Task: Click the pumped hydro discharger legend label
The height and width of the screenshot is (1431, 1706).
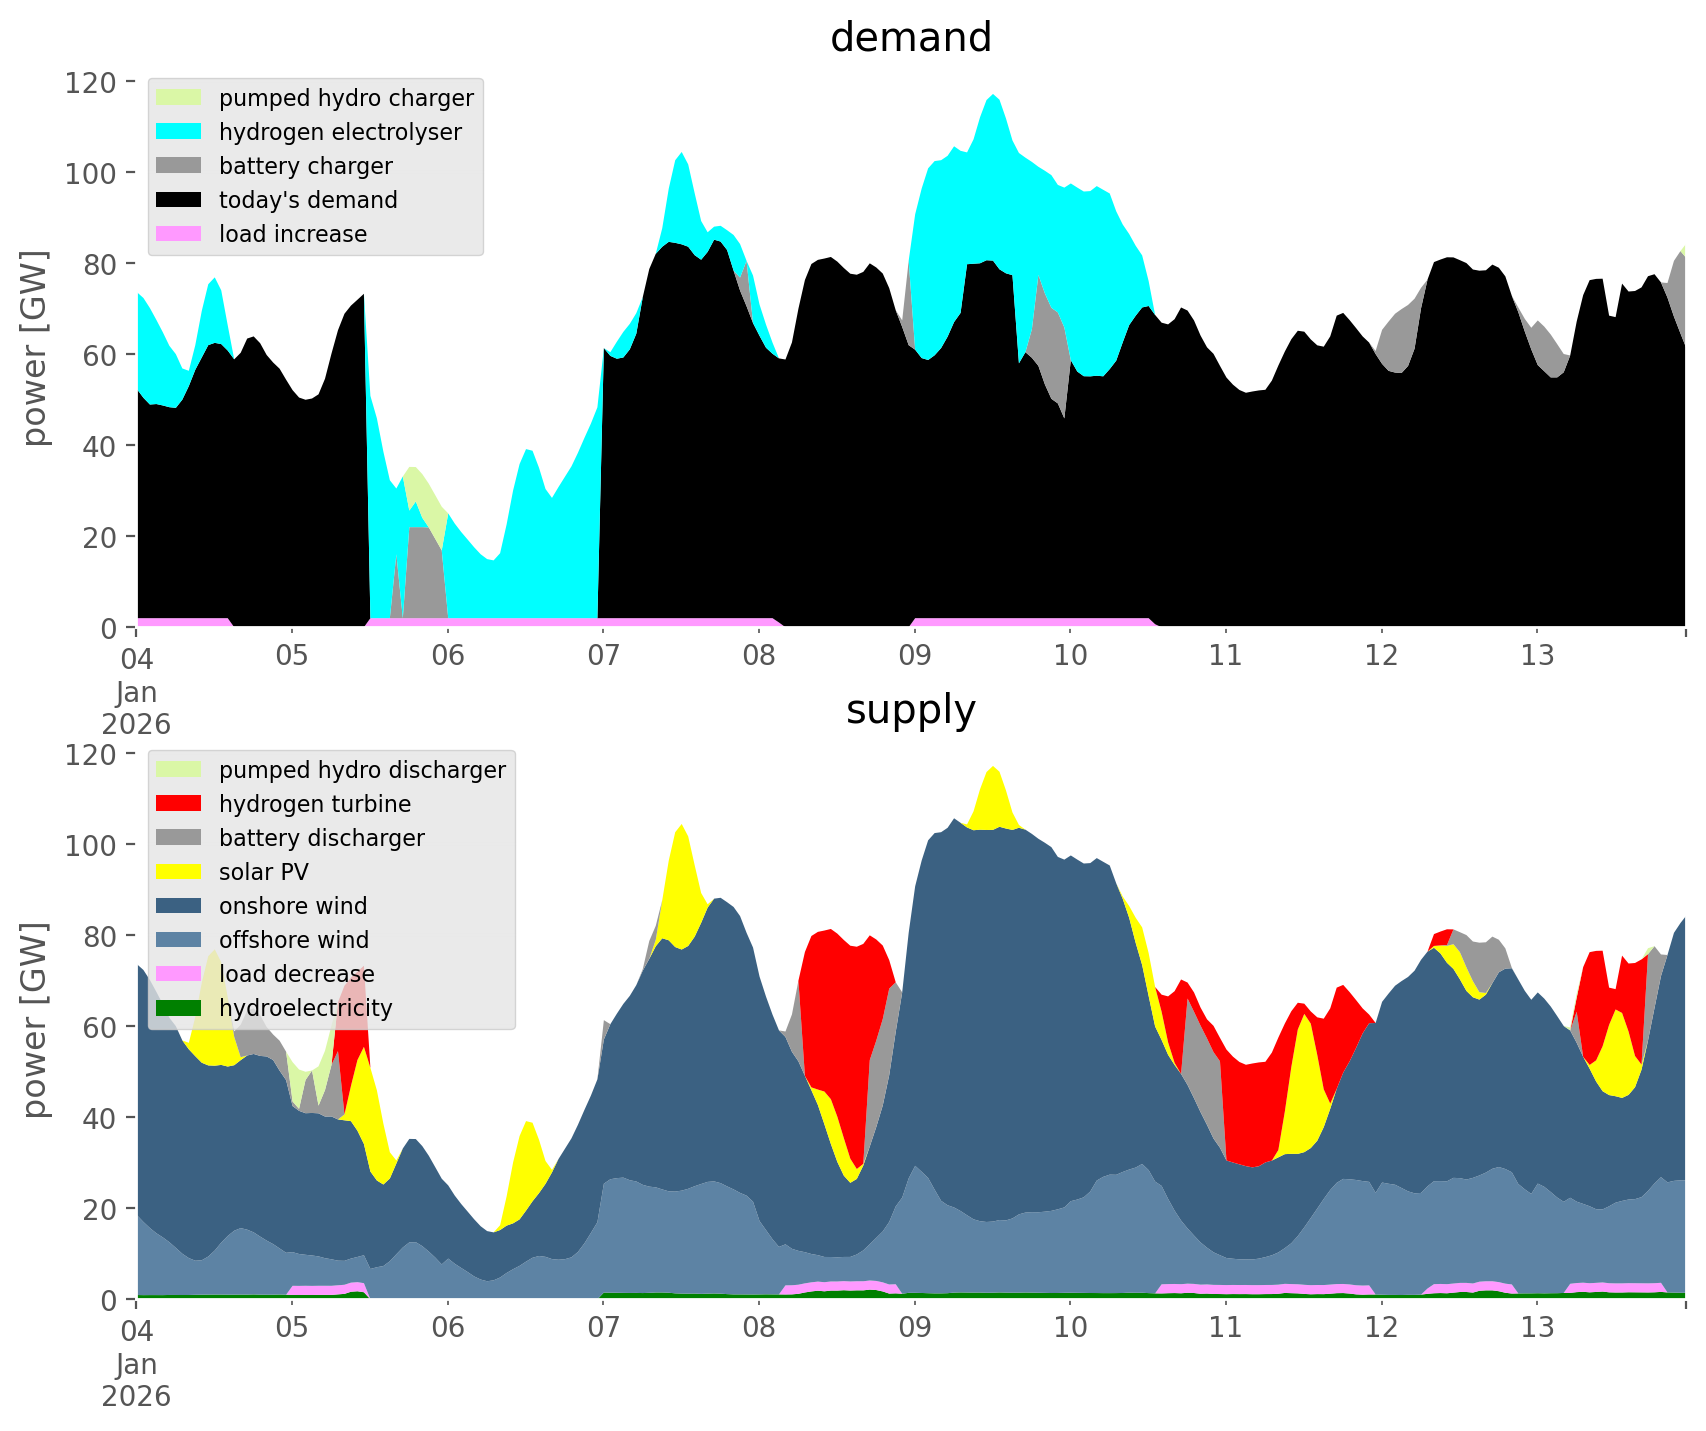Action: pos(362,770)
